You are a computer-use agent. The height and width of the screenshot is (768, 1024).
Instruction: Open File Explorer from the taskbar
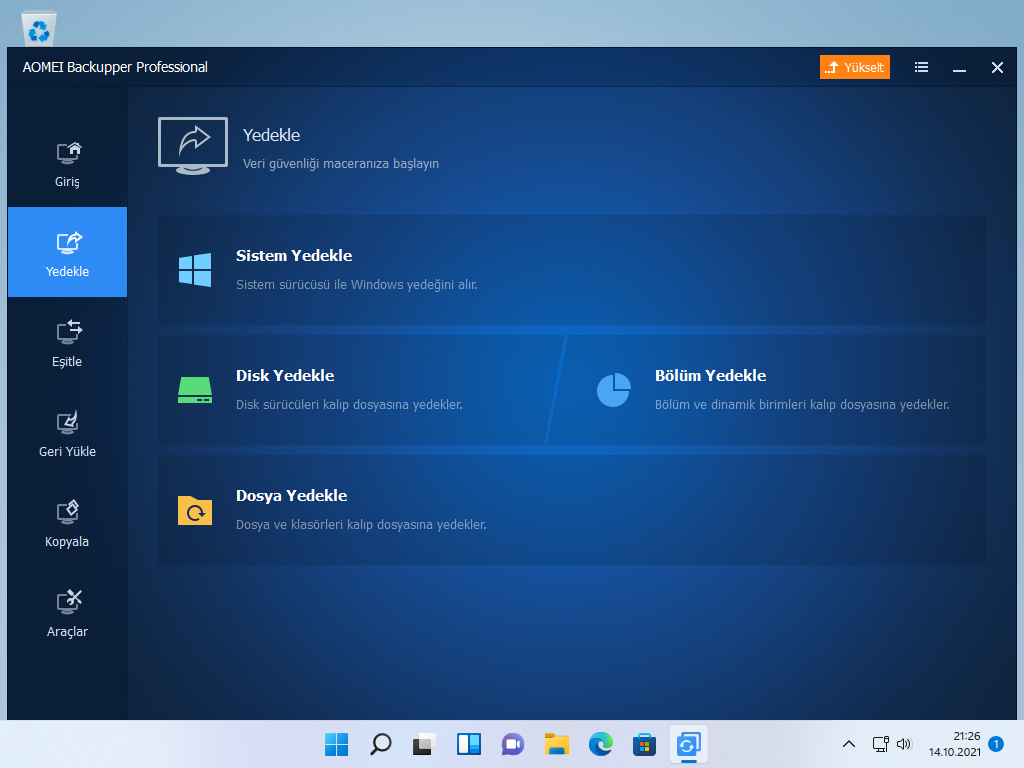tap(556, 744)
